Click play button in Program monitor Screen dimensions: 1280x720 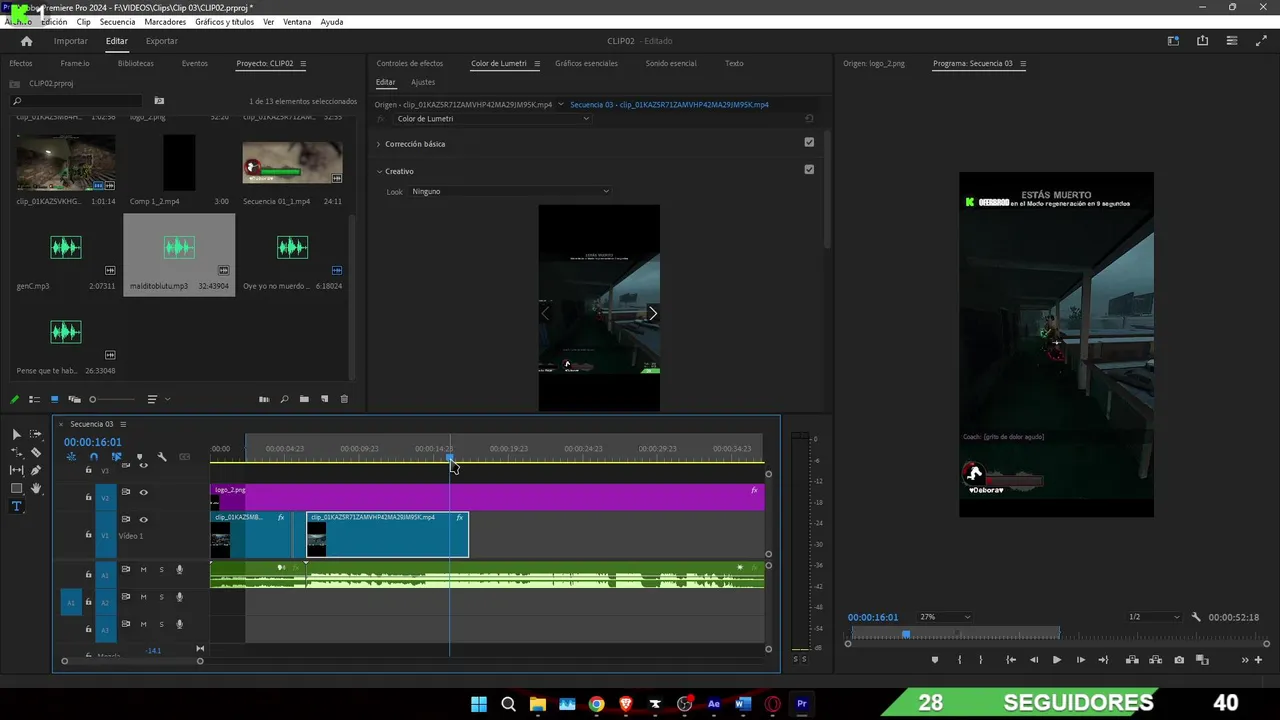[x=1056, y=660]
